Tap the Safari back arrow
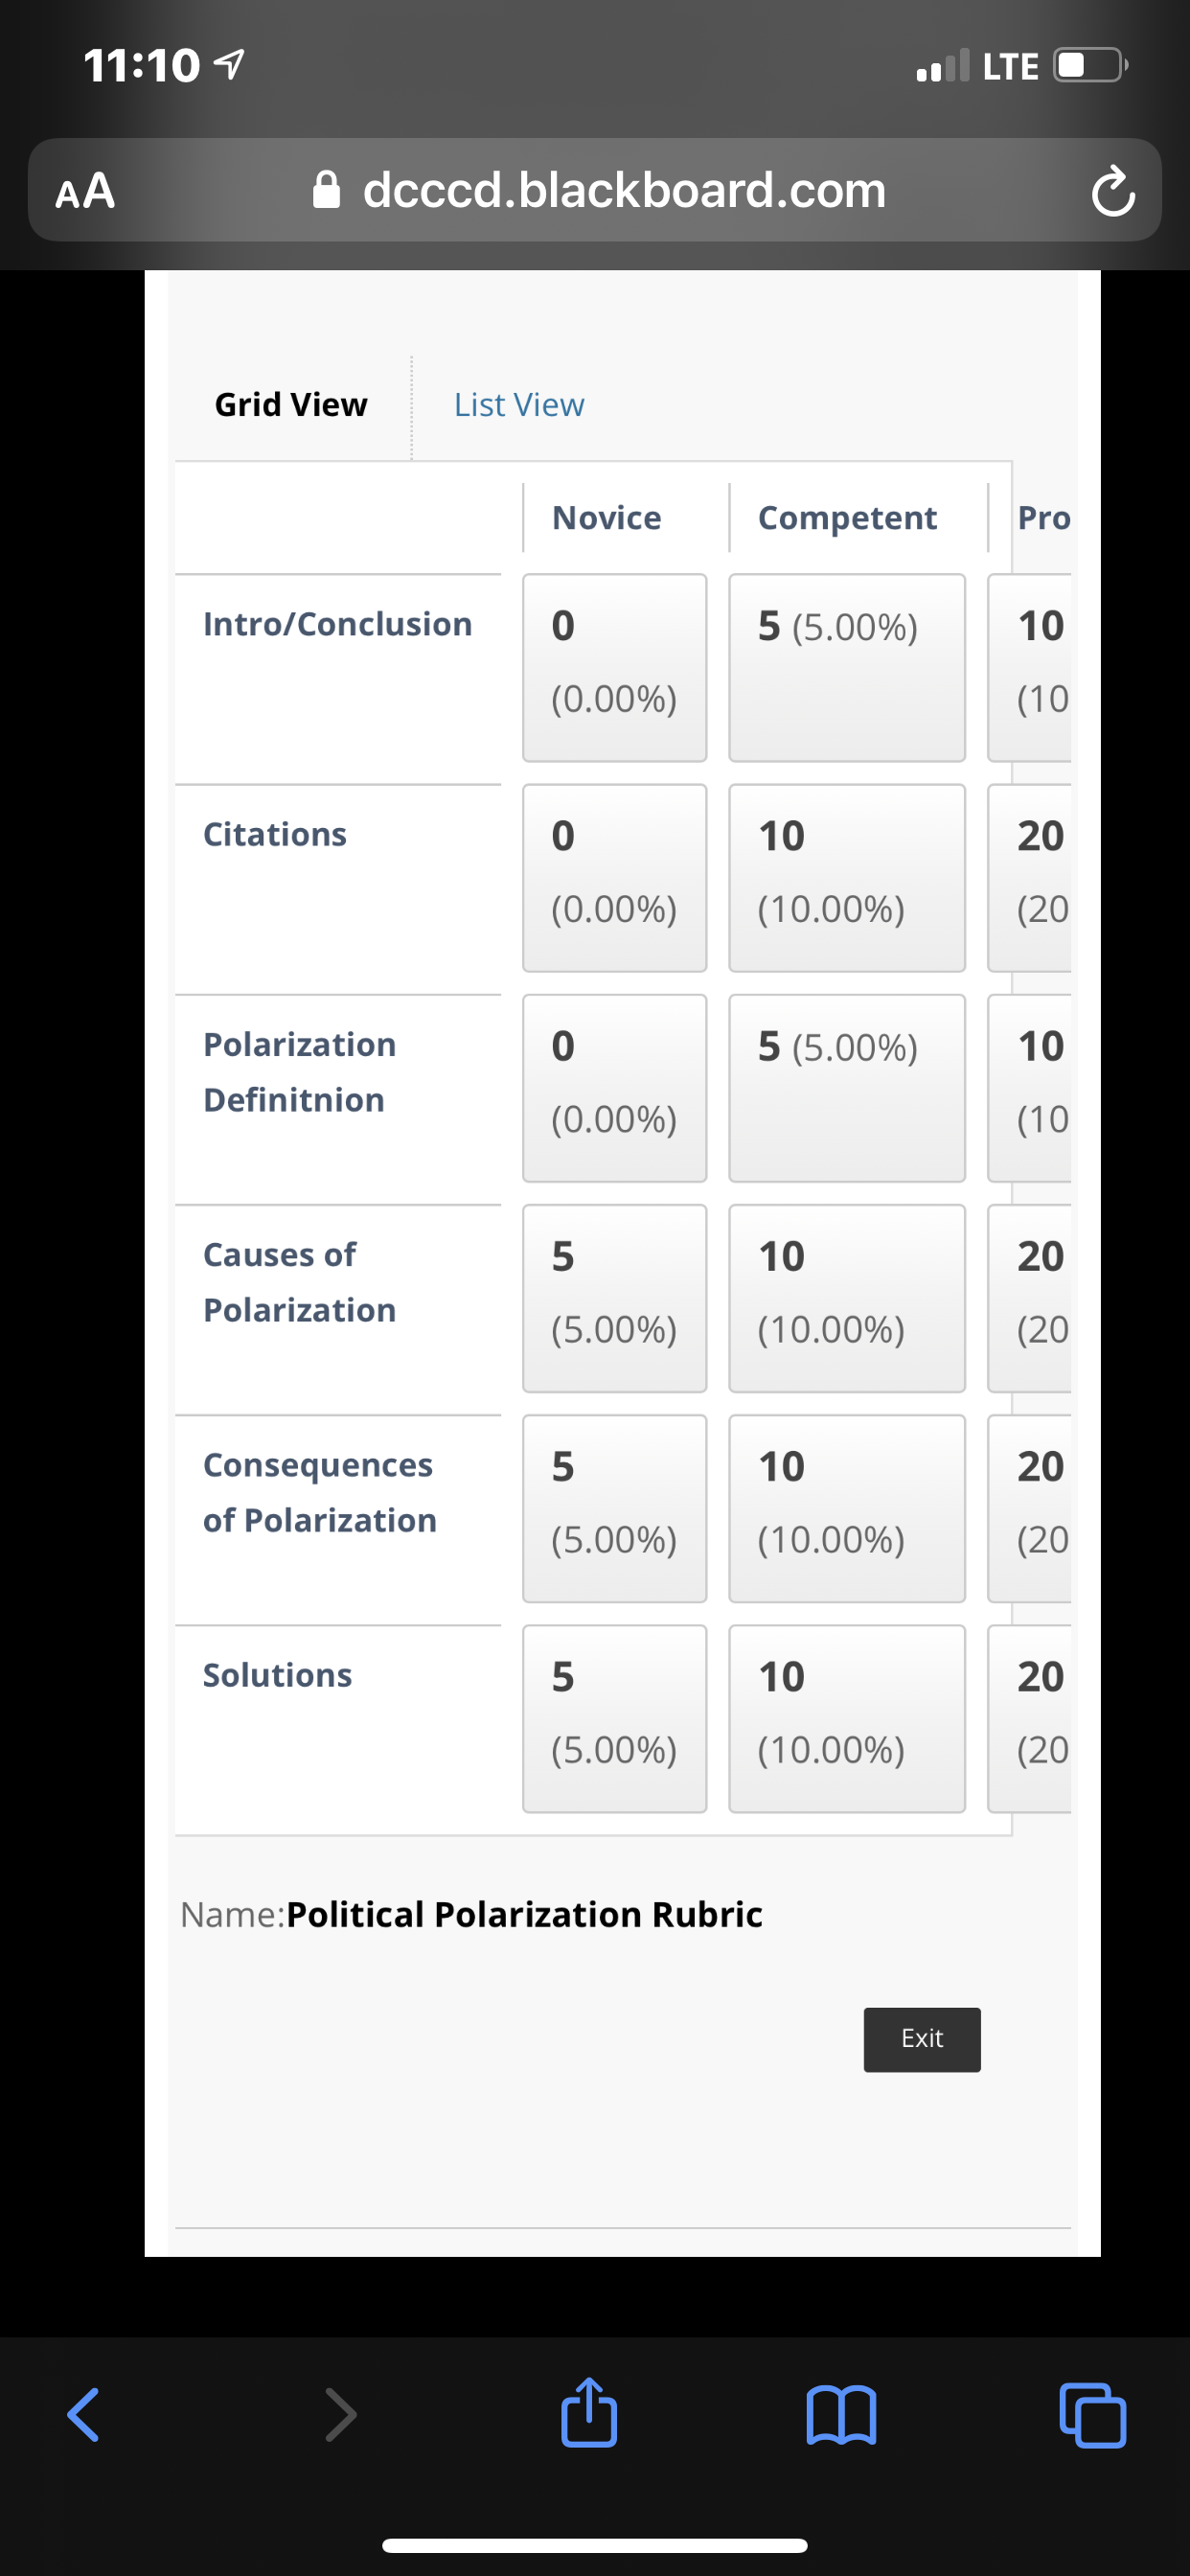This screenshot has width=1190, height=2576. click(83, 2415)
